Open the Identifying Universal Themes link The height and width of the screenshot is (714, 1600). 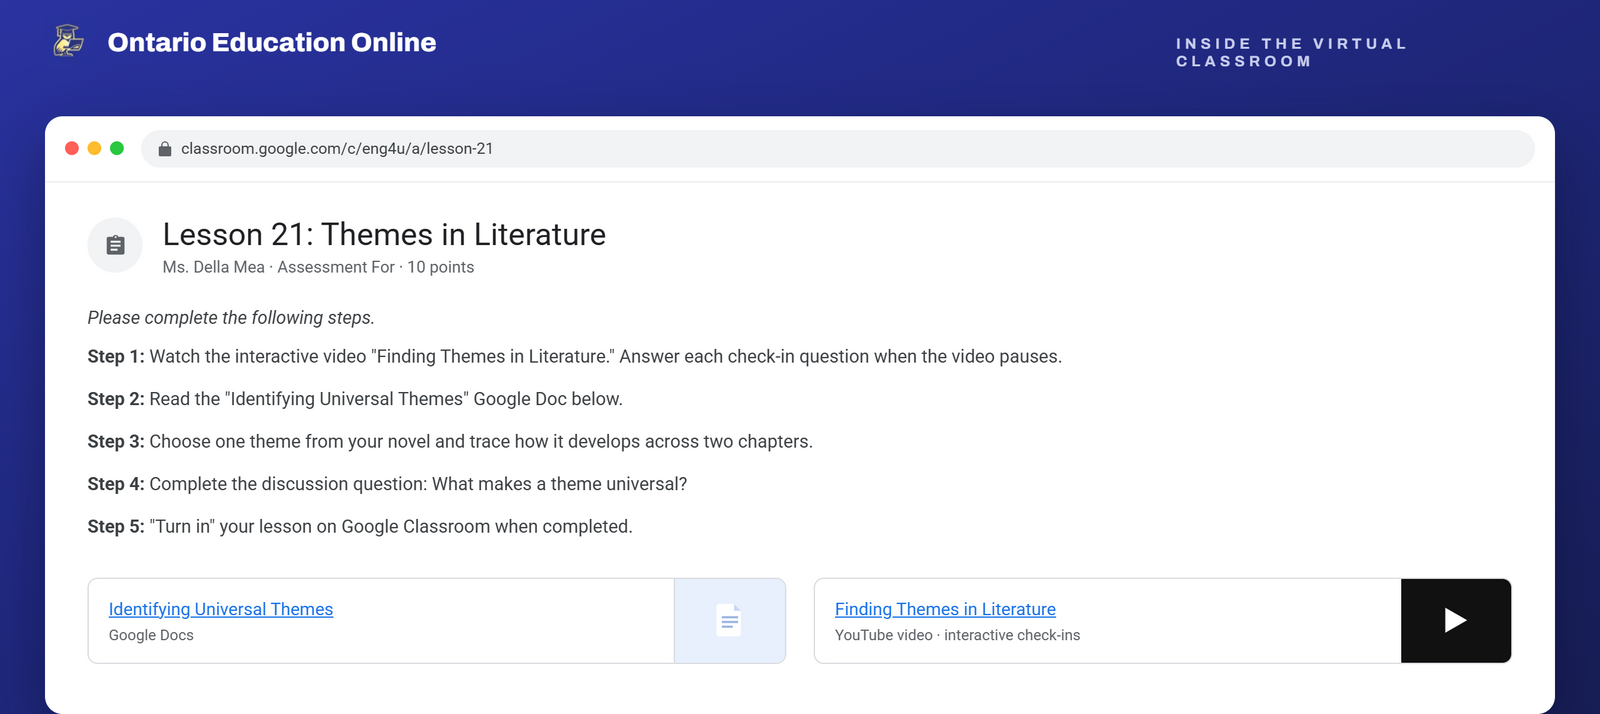(221, 609)
